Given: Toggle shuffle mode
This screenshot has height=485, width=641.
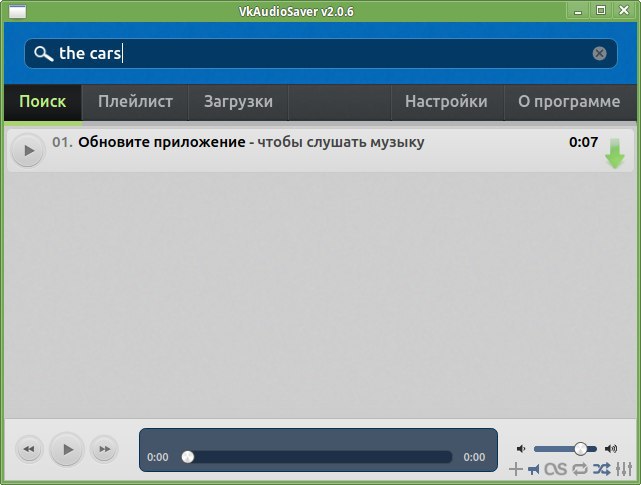Looking at the screenshot, I should click(602, 469).
